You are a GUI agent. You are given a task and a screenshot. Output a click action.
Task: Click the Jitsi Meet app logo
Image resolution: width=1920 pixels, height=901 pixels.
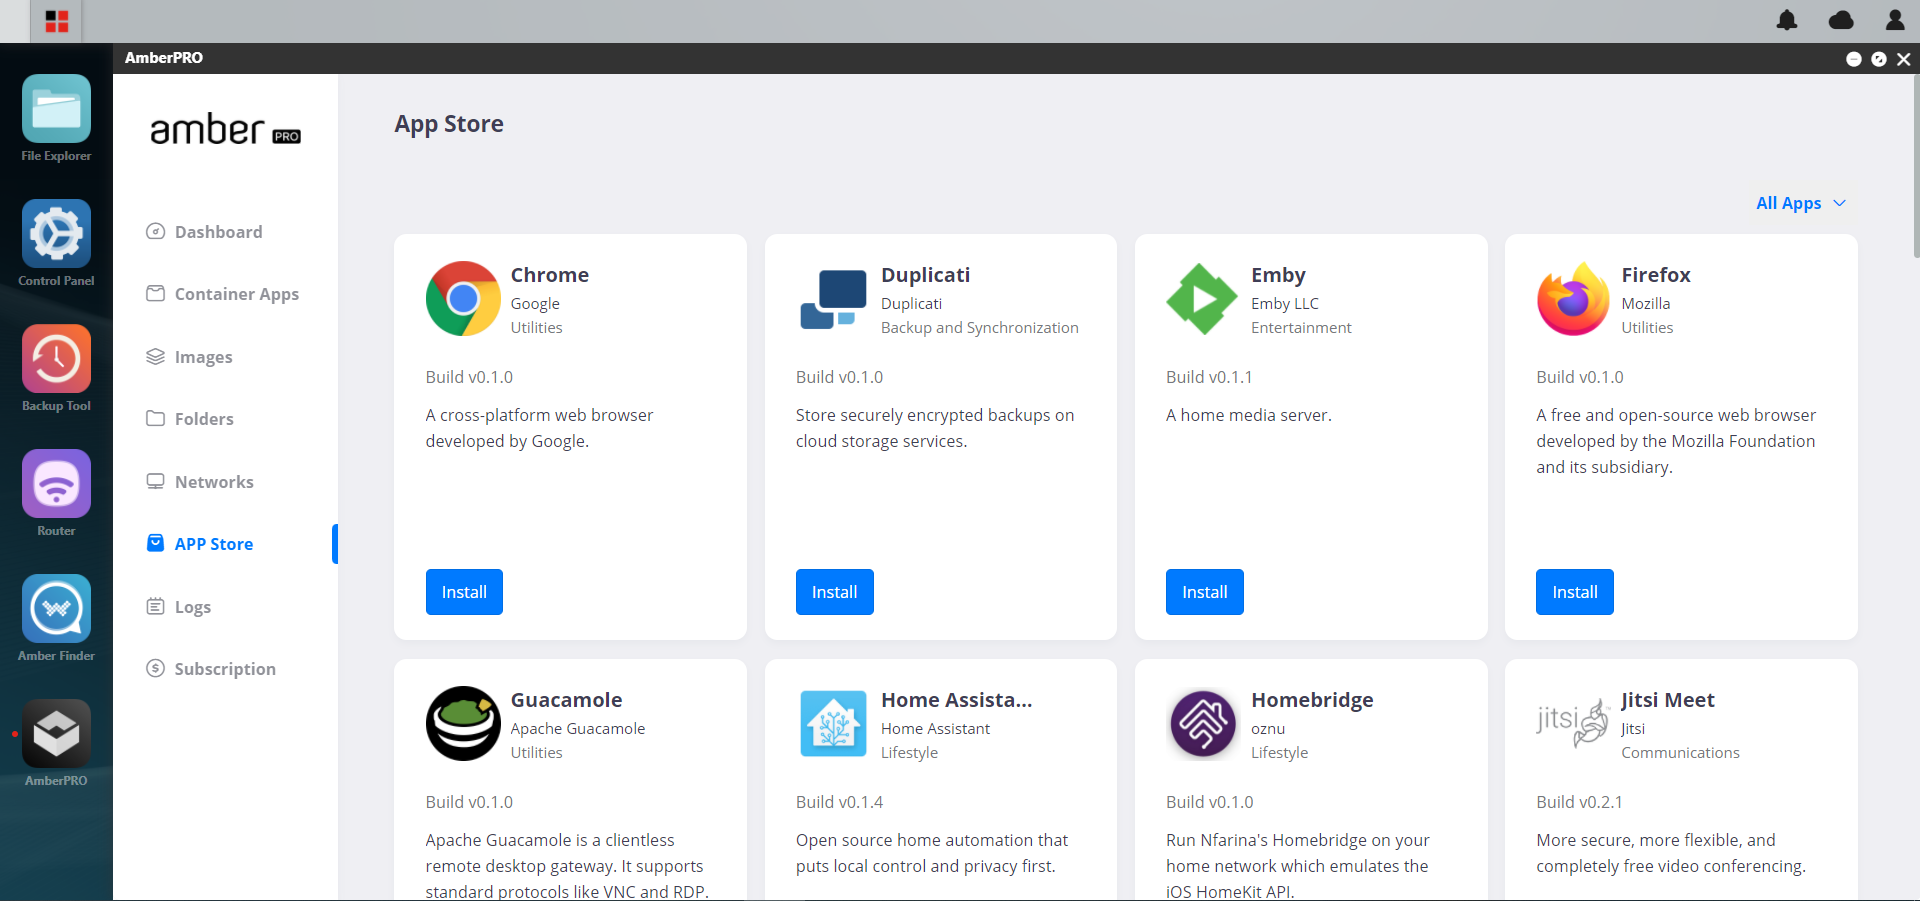tap(1573, 723)
